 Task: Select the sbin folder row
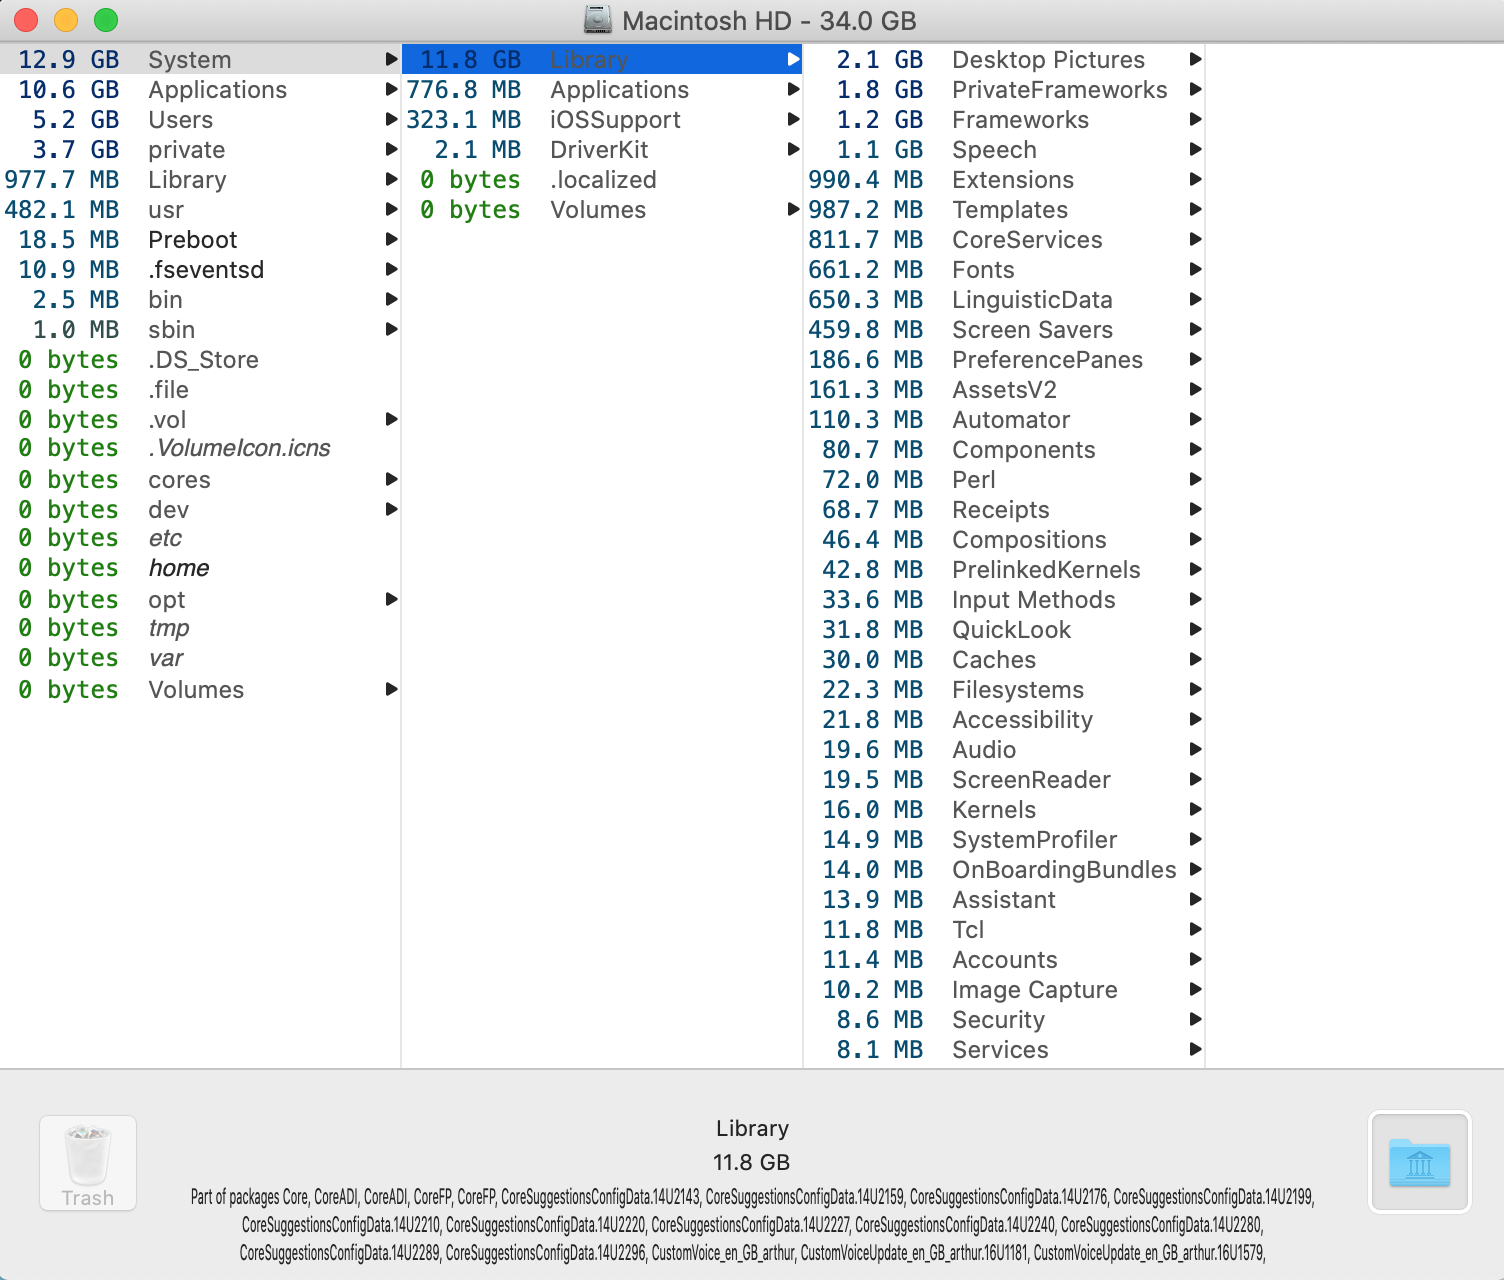[200, 330]
